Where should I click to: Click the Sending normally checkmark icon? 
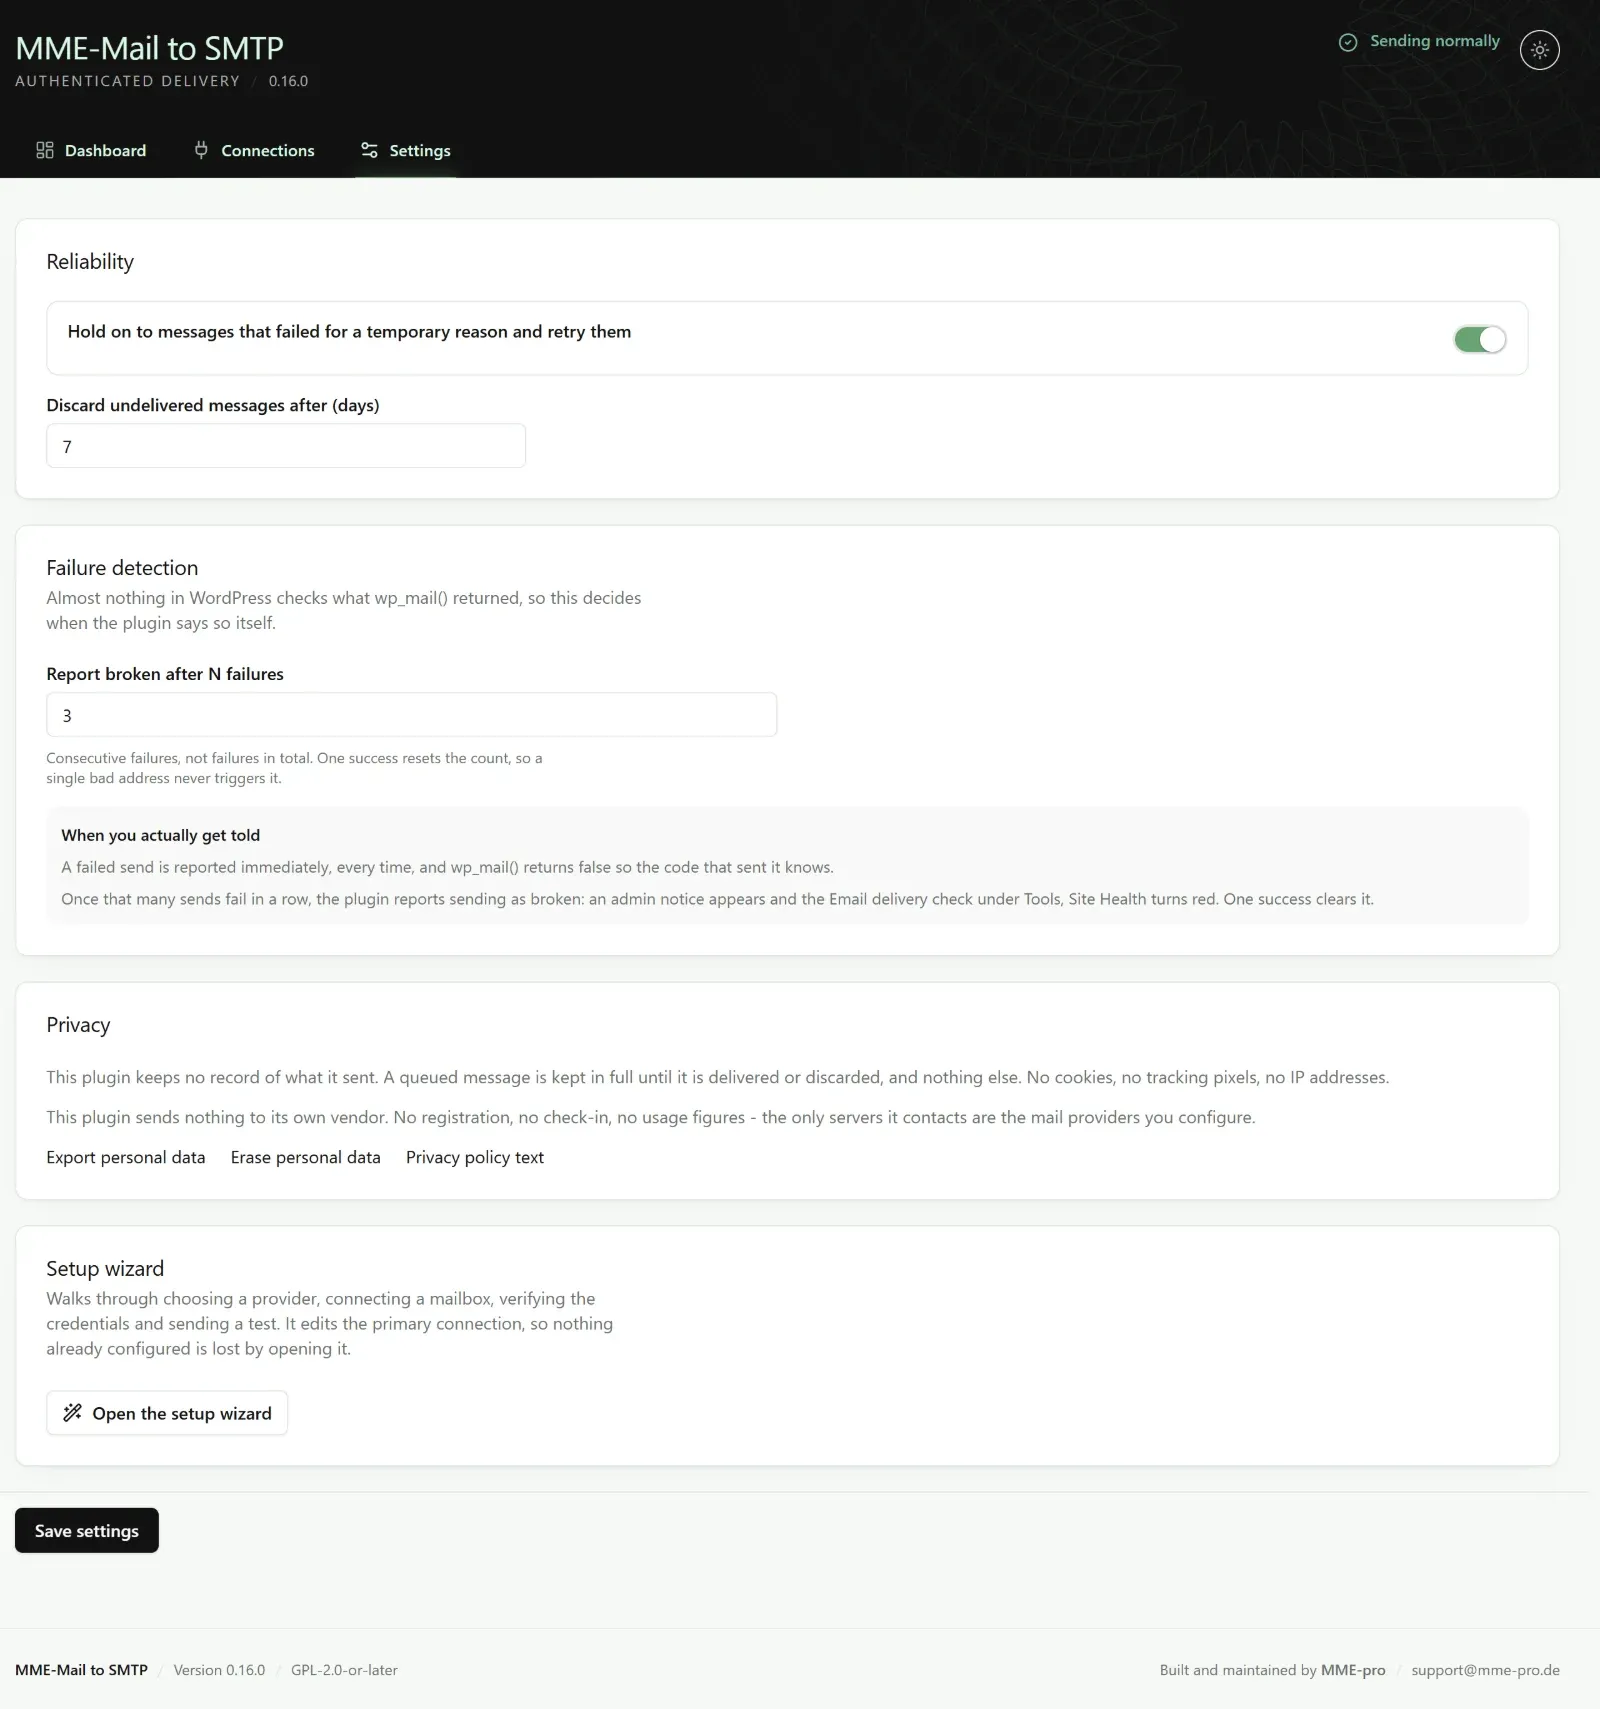coord(1348,42)
